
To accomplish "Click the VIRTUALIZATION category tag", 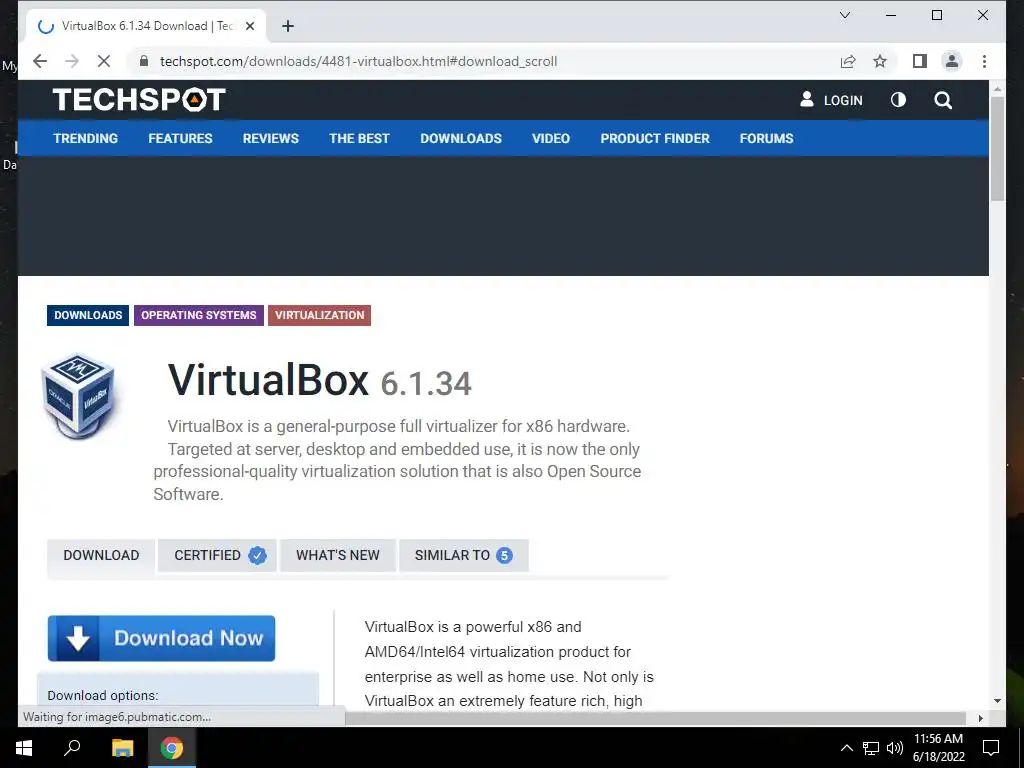I will [x=319, y=315].
